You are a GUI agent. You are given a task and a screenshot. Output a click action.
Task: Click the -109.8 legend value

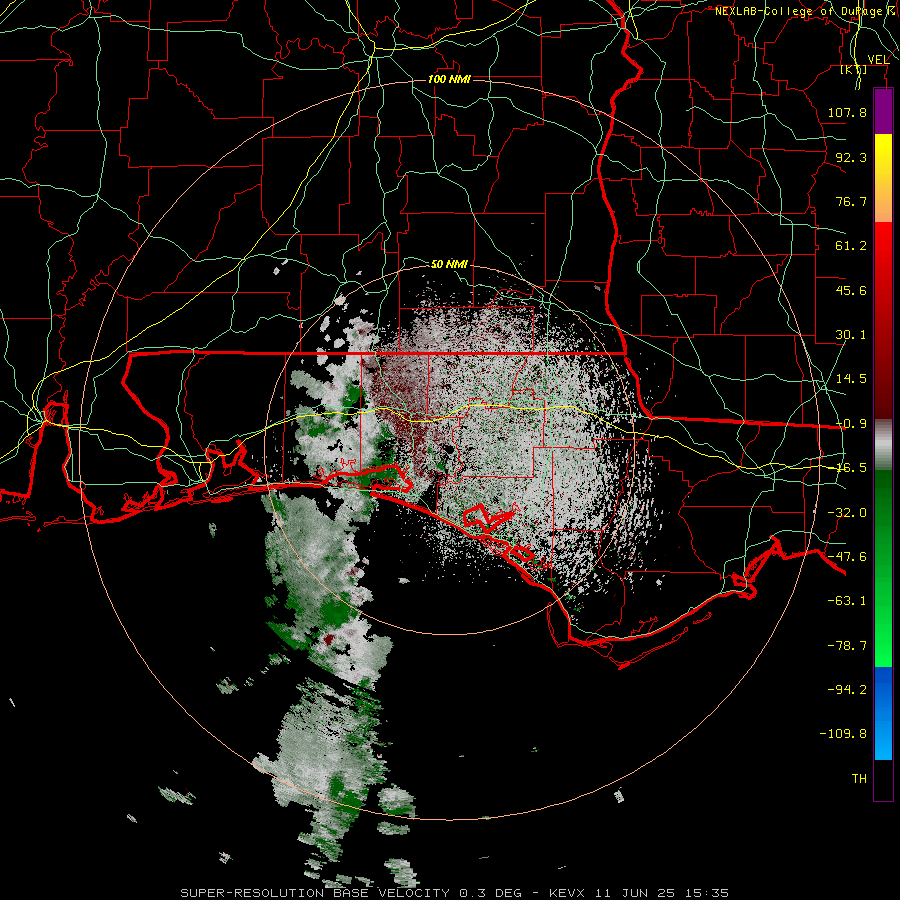click(x=843, y=734)
